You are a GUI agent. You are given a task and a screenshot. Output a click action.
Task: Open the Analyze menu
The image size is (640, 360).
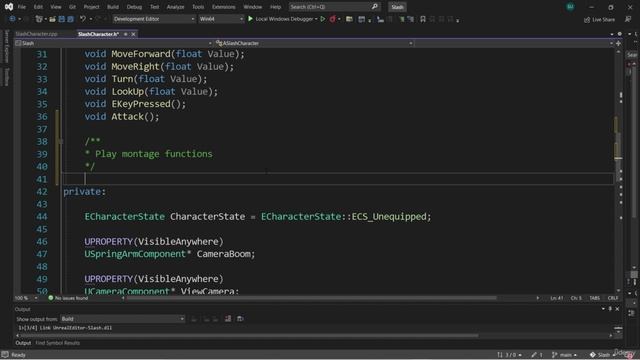(176, 7)
